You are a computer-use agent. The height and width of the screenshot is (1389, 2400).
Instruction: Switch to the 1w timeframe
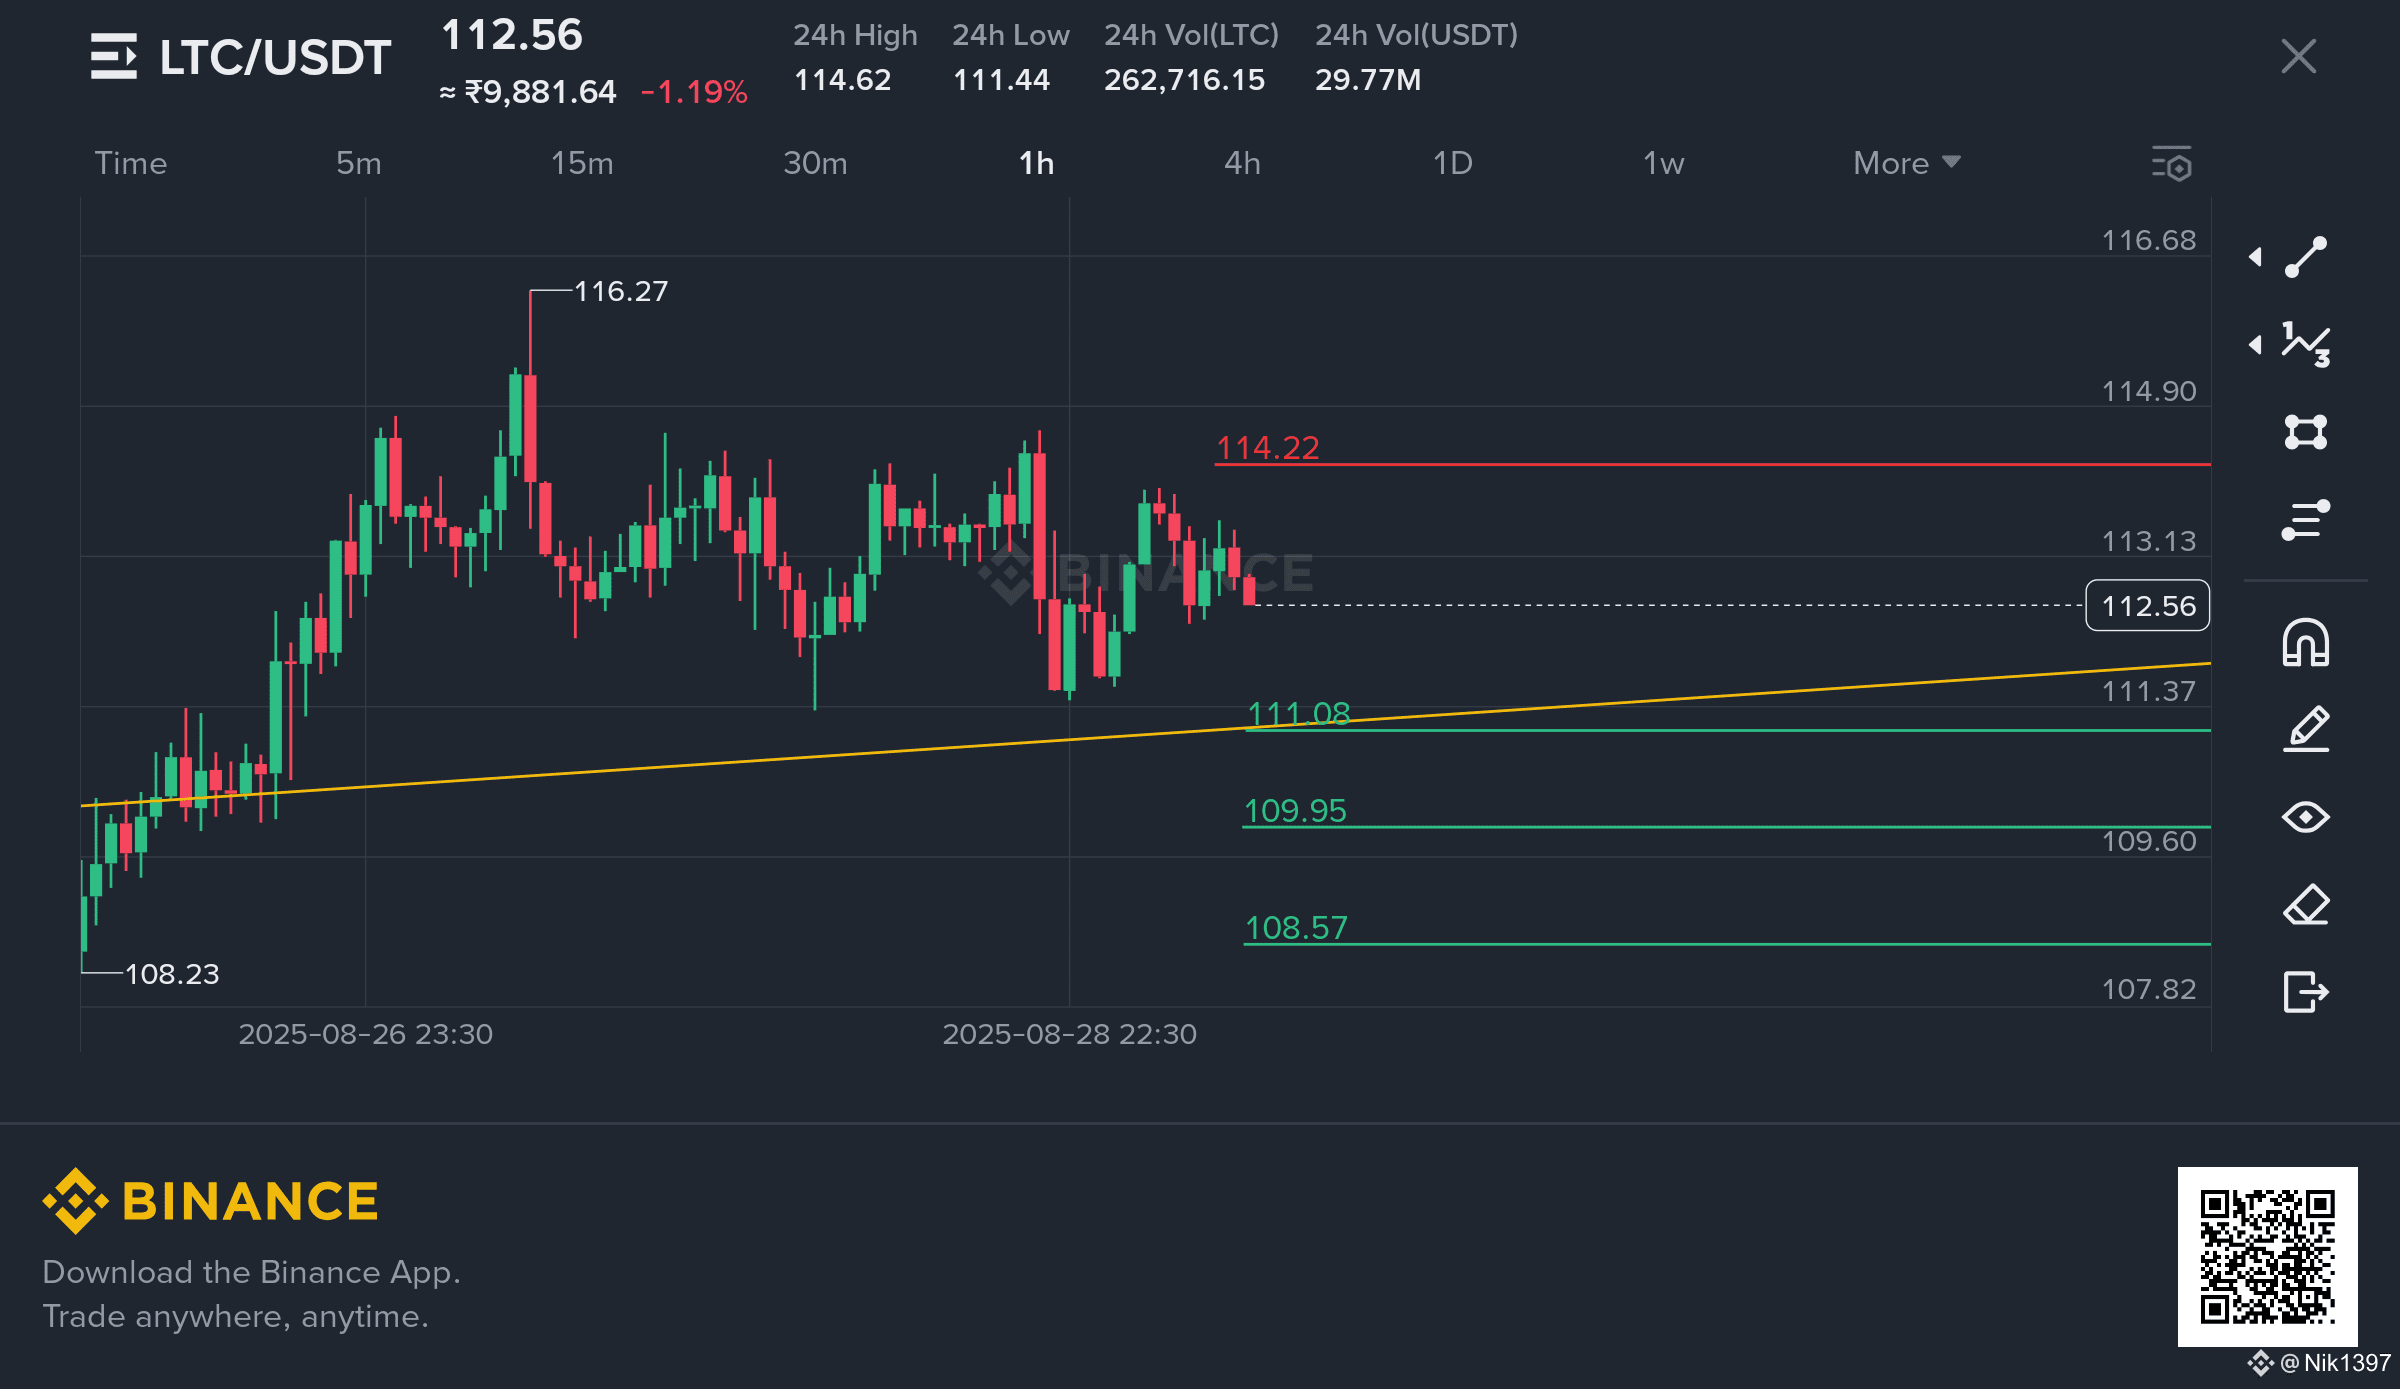1664,163
